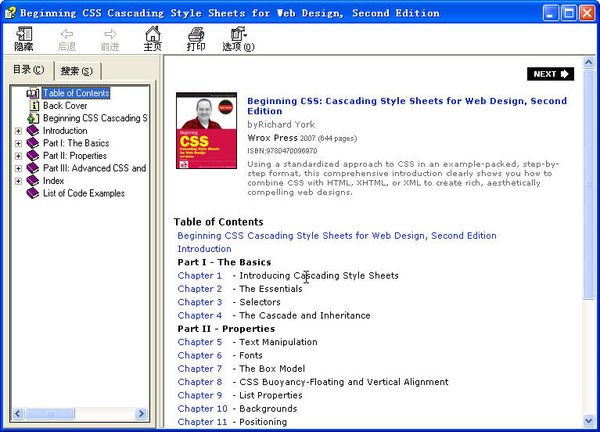600x432 pixels.
Task: Switch to the Search (搜索) tab
Action: pyautogui.click(x=76, y=70)
